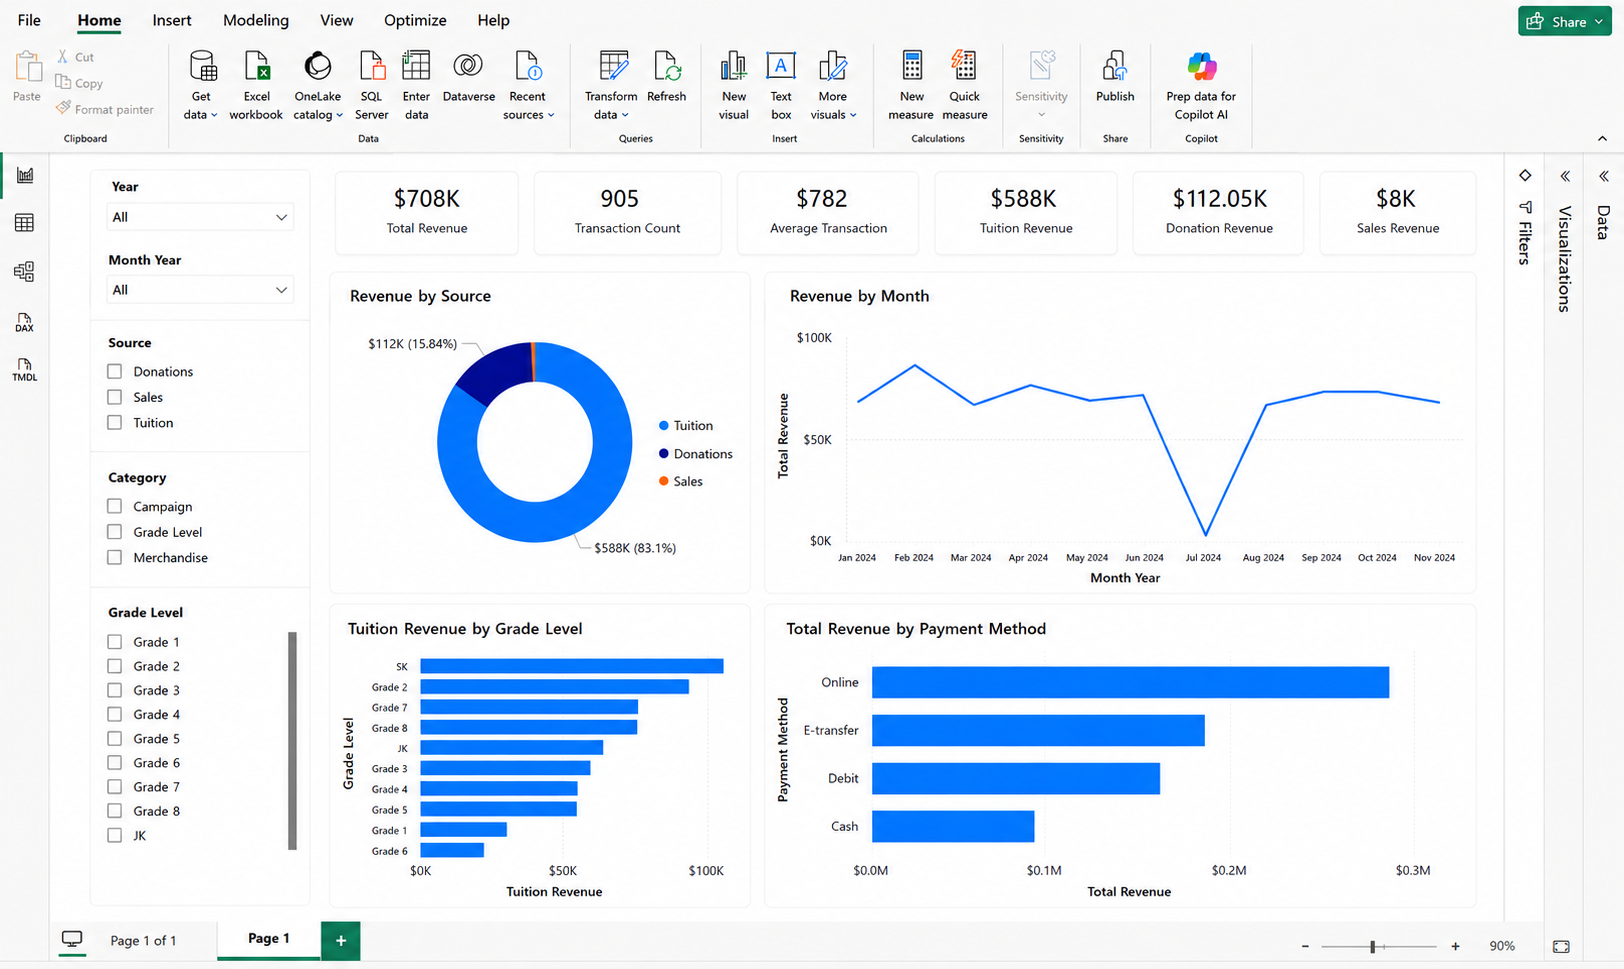This screenshot has height=969, width=1624.
Task: Open TMDL view
Action: 25,370
